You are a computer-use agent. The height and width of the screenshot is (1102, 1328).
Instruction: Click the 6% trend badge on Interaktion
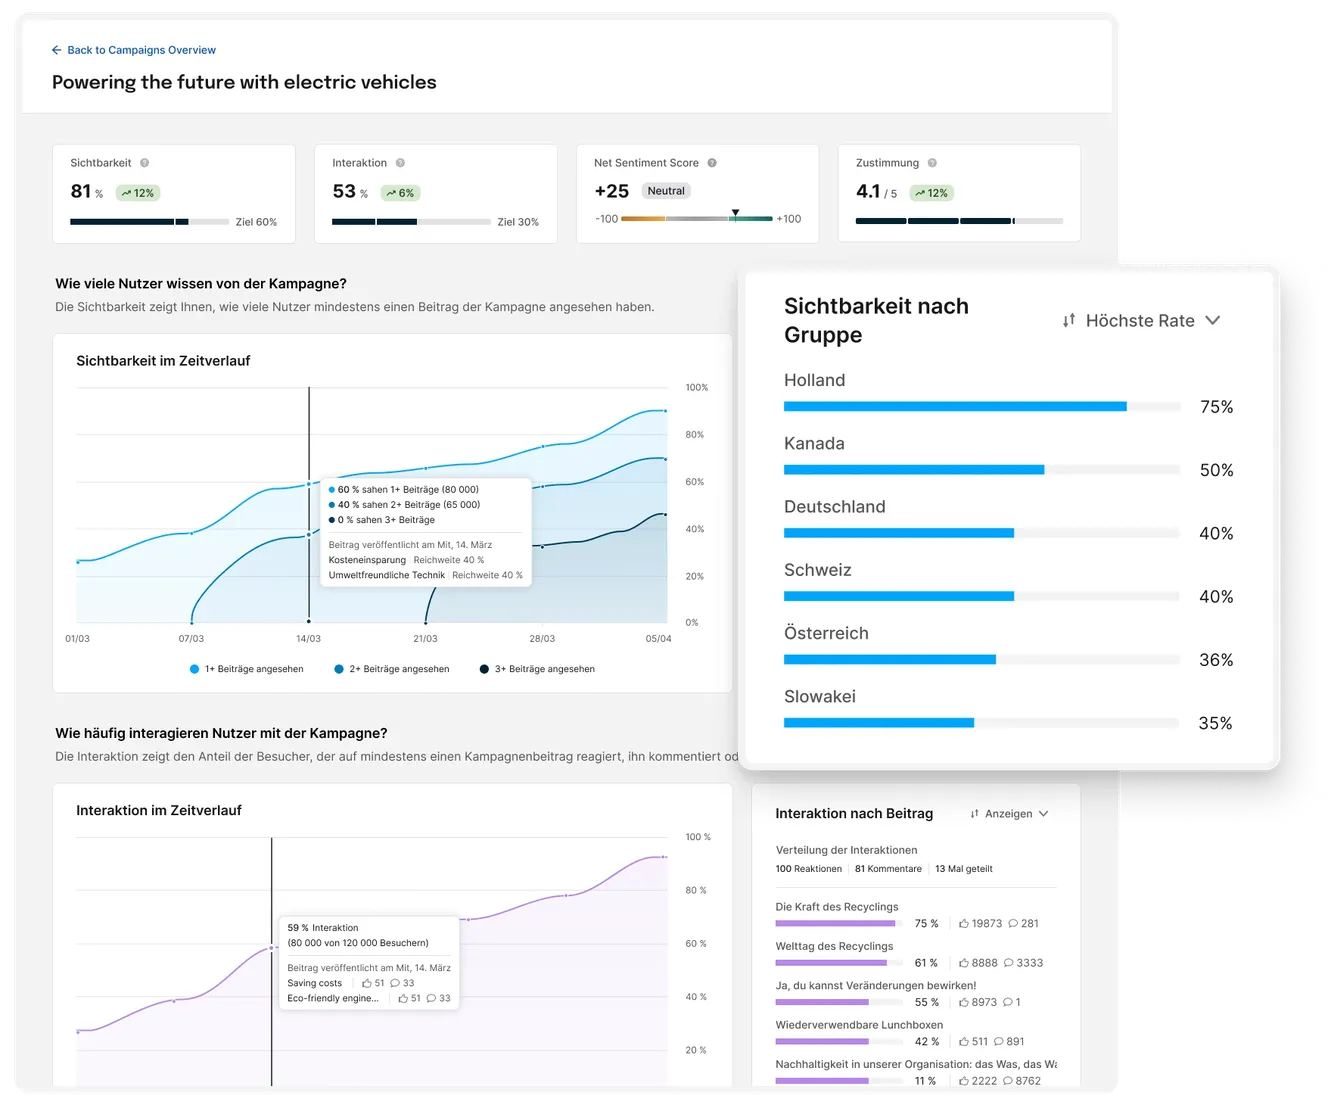[x=400, y=192]
